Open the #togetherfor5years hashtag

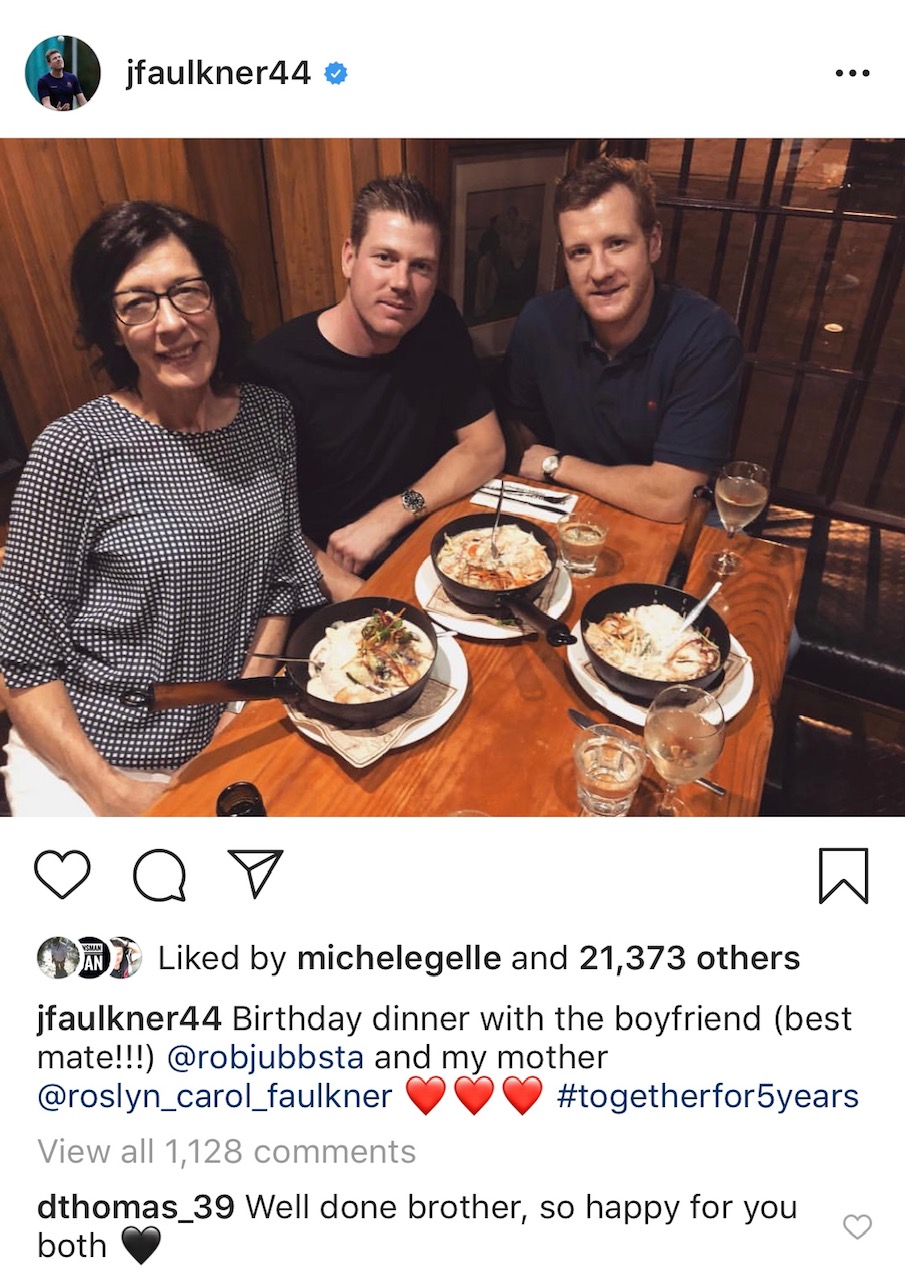click(707, 1096)
